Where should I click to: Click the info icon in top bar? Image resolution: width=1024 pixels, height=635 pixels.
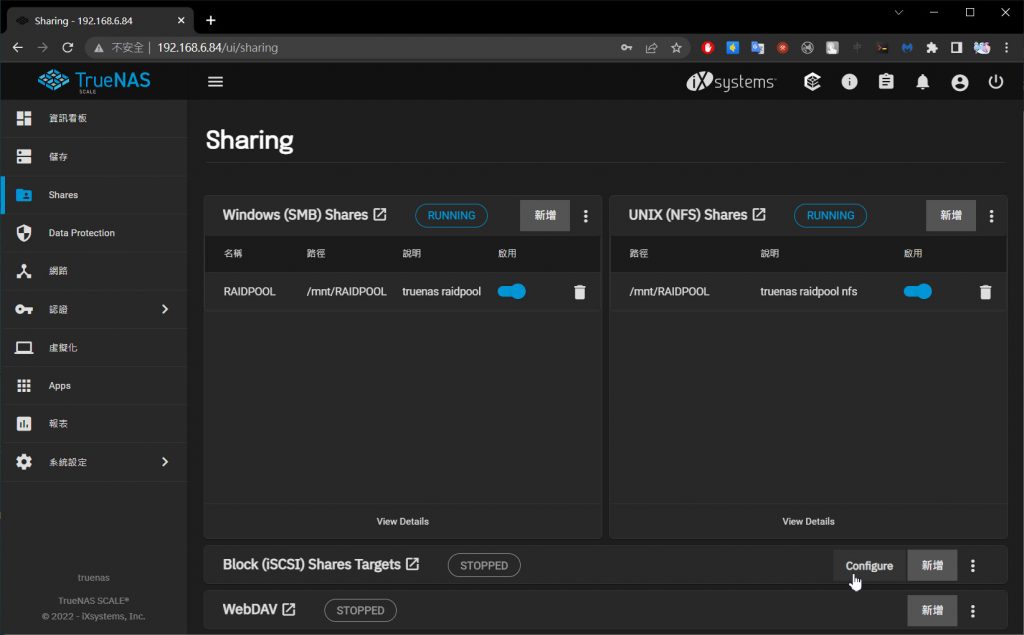click(x=849, y=82)
